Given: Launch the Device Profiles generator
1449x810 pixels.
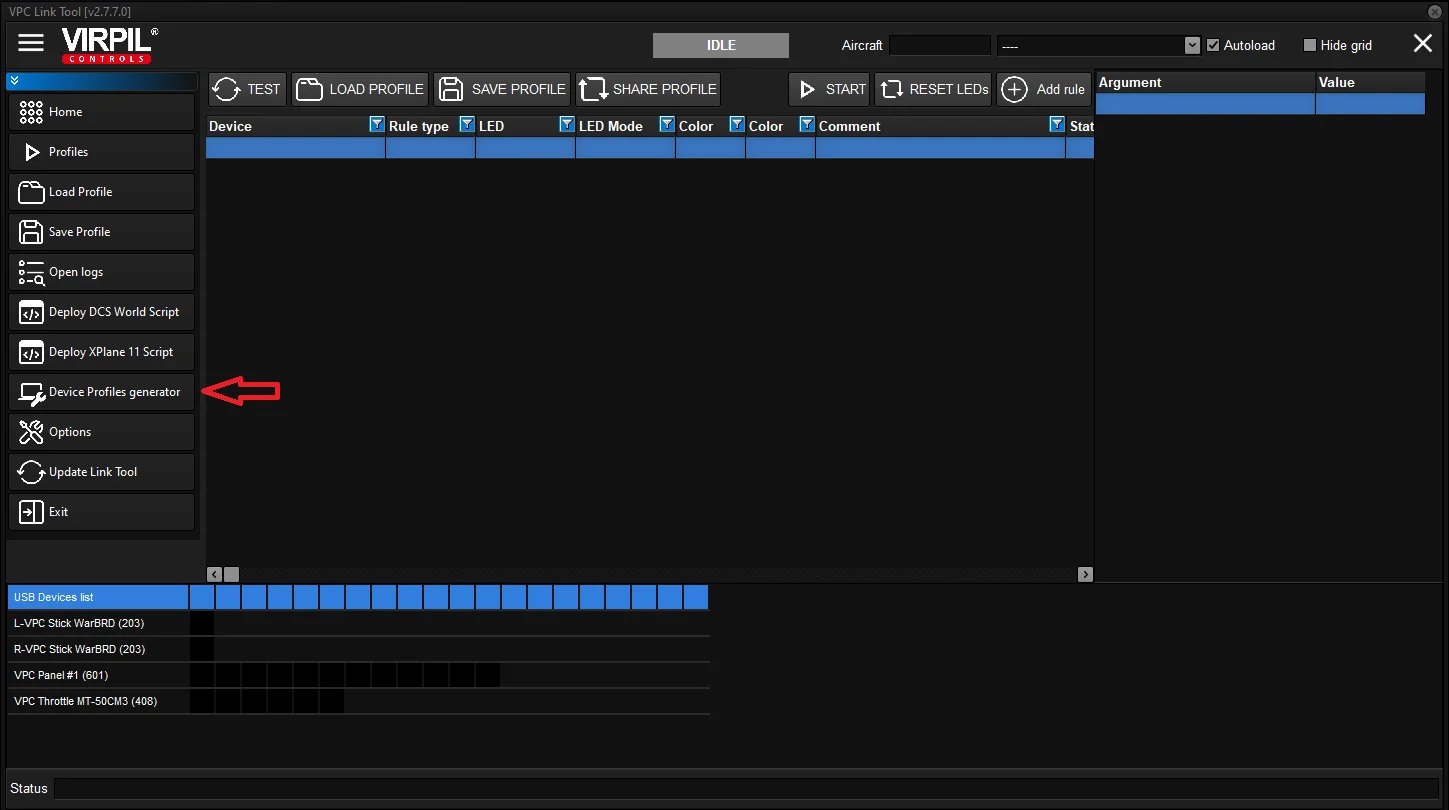Looking at the screenshot, I should pos(101,392).
